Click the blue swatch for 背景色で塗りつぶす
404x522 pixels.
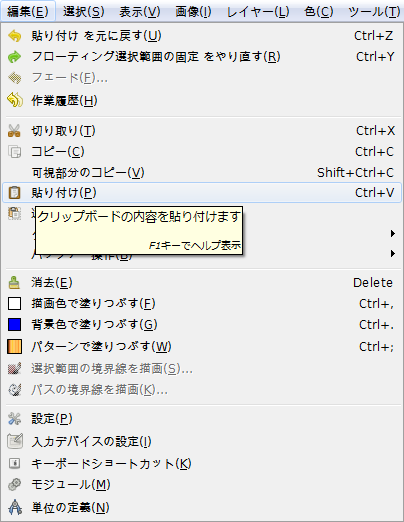[15, 324]
